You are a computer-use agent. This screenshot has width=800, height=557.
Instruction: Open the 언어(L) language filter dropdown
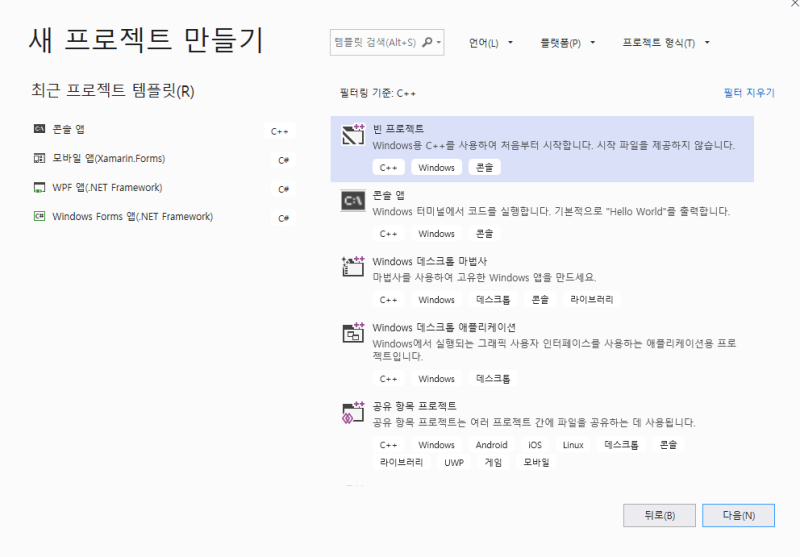490,43
